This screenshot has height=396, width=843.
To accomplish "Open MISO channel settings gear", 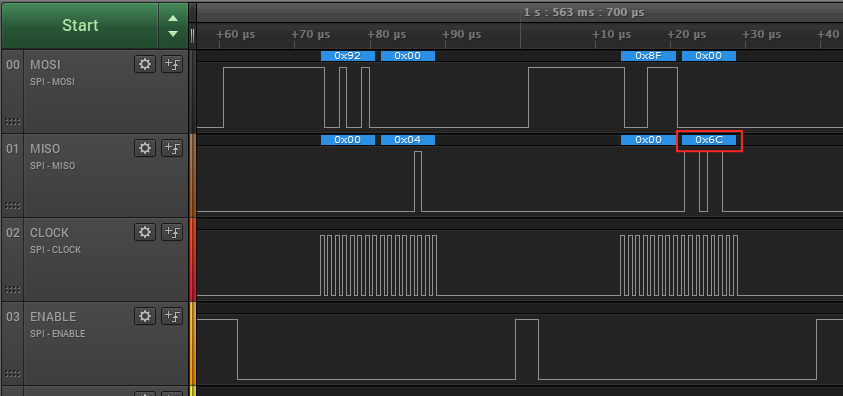I will pyautogui.click(x=144, y=148).
